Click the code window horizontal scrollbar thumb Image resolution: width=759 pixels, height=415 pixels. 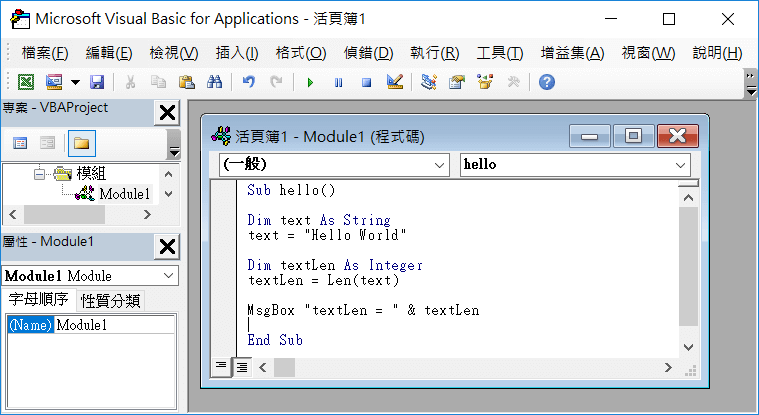[285, 368]
